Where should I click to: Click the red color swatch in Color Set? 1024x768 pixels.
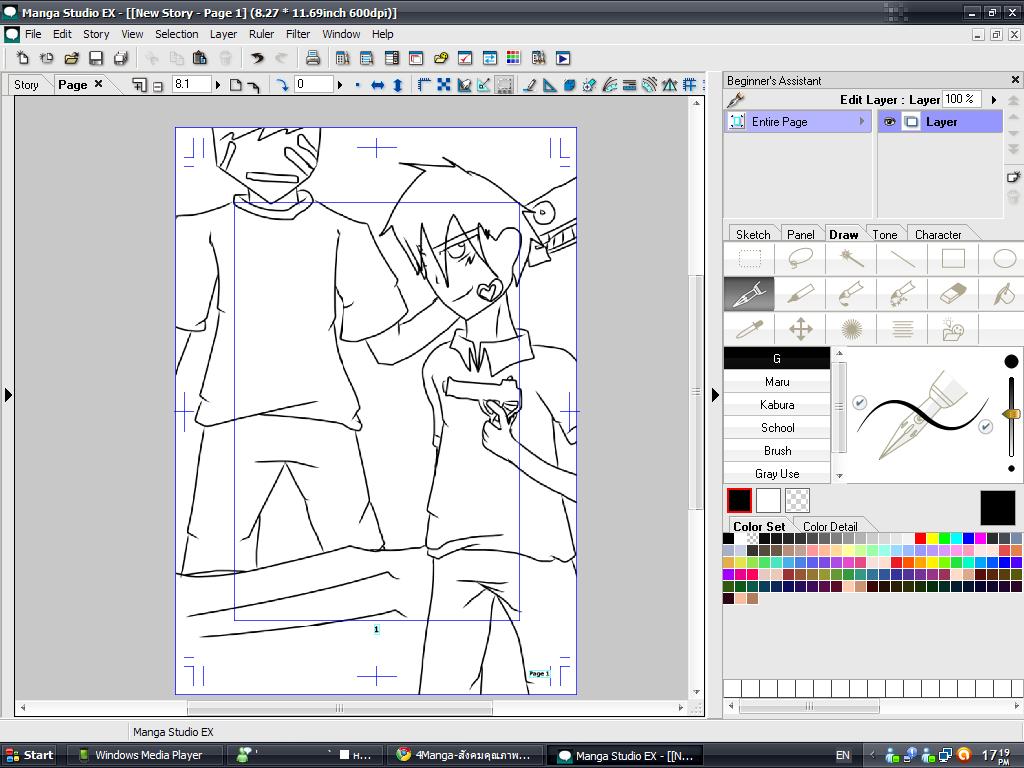click(x=920, y=539)
